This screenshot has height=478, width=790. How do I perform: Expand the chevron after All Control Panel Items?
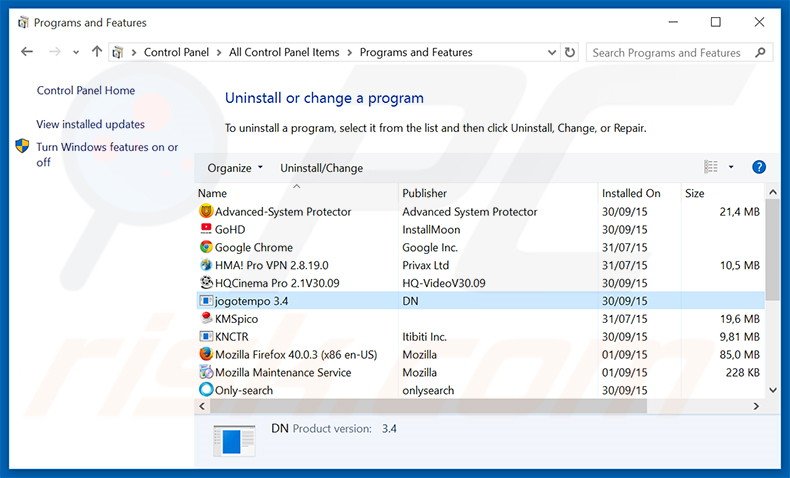(350, 52)
